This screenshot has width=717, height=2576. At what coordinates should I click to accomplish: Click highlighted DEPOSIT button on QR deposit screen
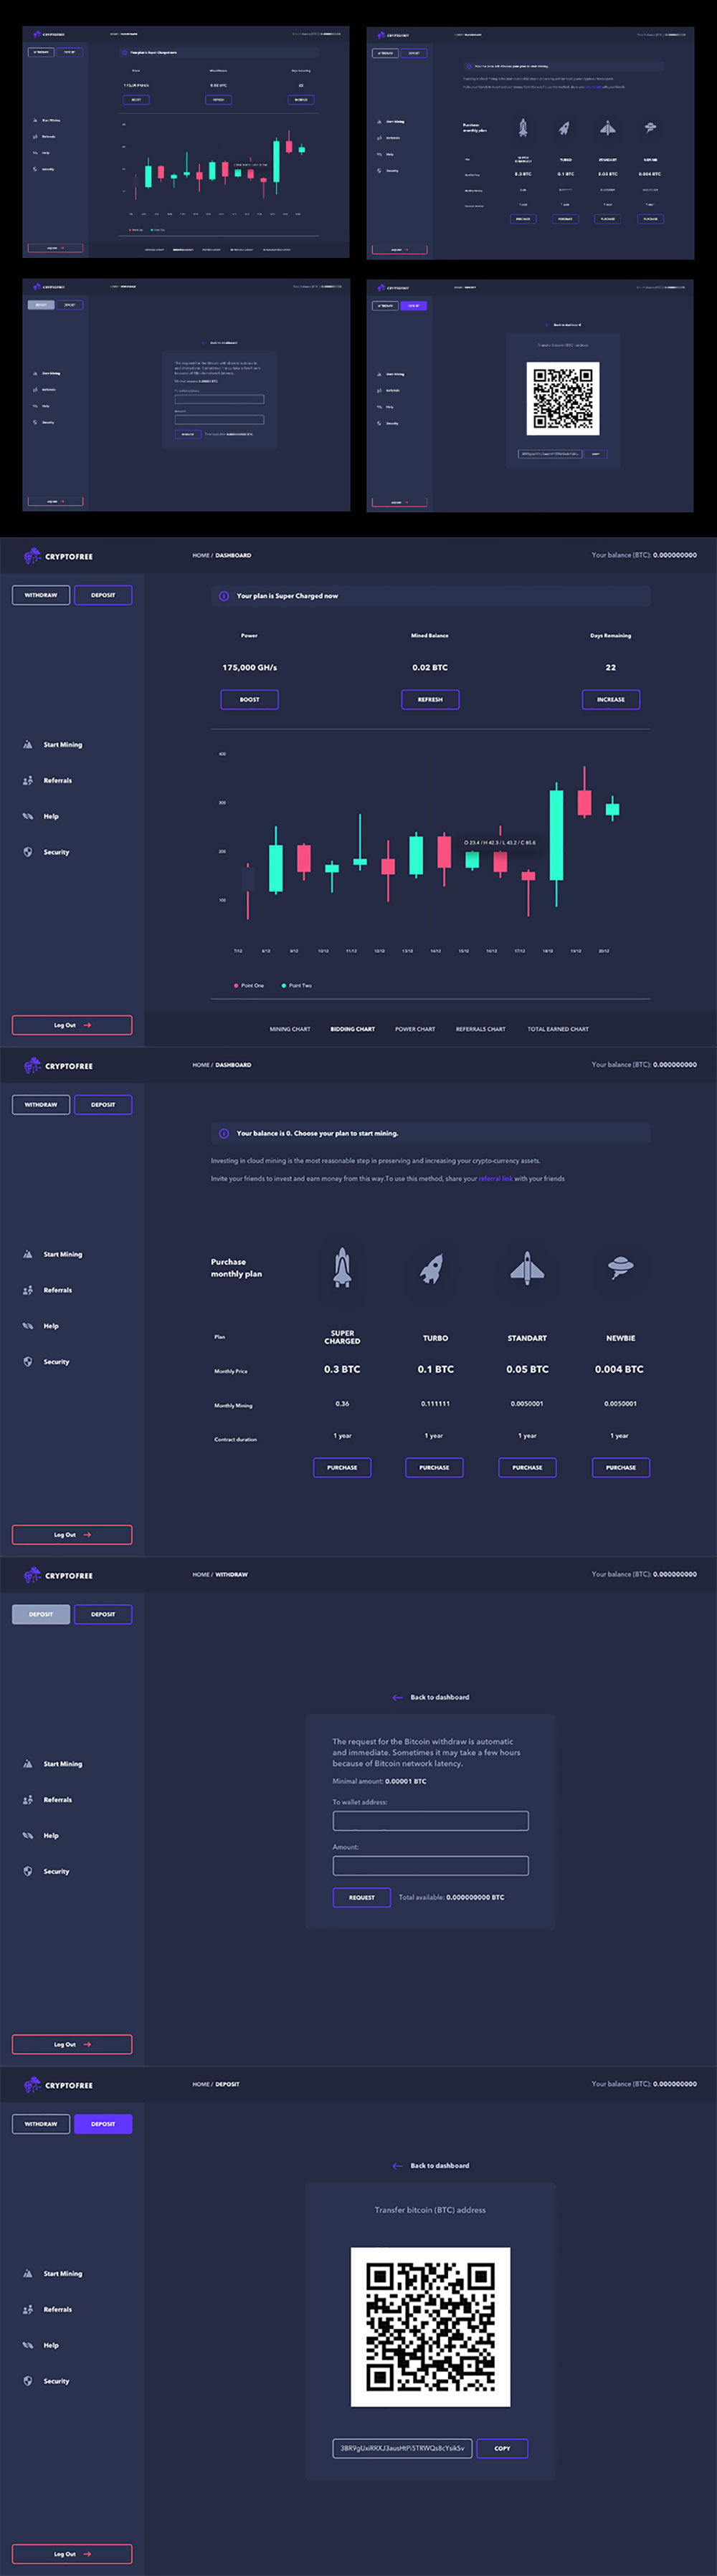click(x=103, y=2123)
